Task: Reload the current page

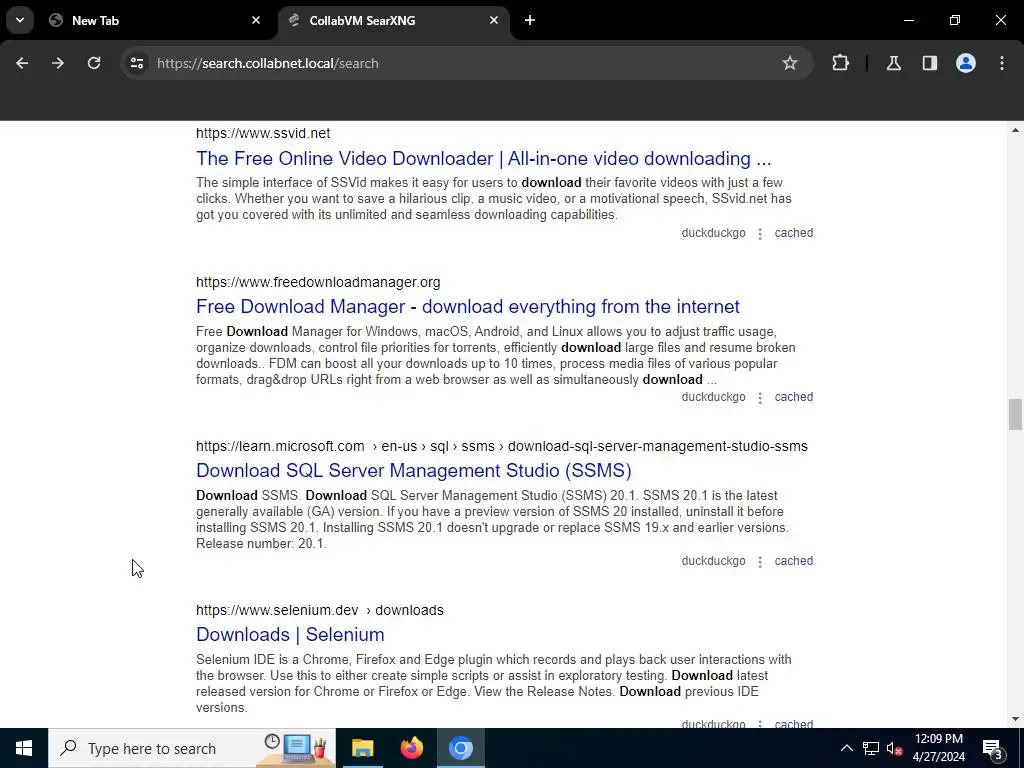Action: (x=94, y=63)
